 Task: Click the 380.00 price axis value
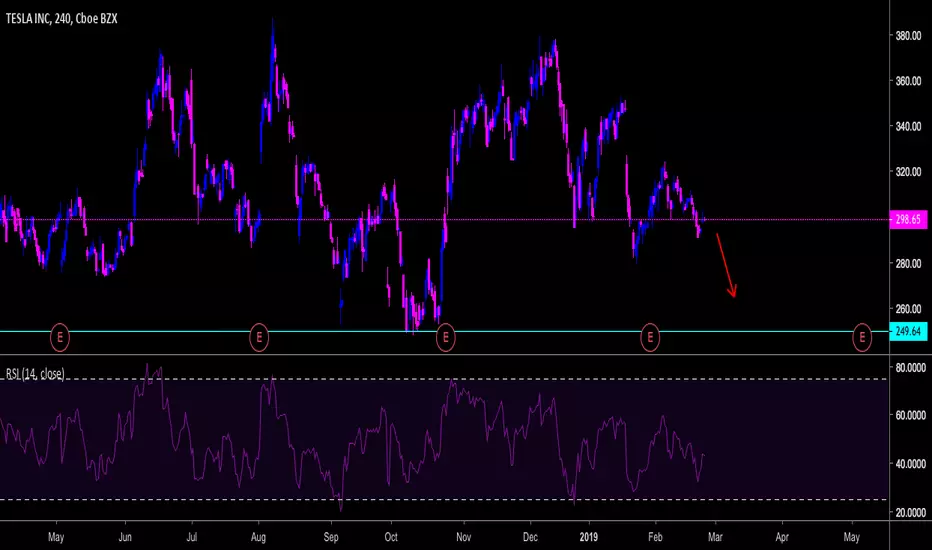[x=908, y=36]
